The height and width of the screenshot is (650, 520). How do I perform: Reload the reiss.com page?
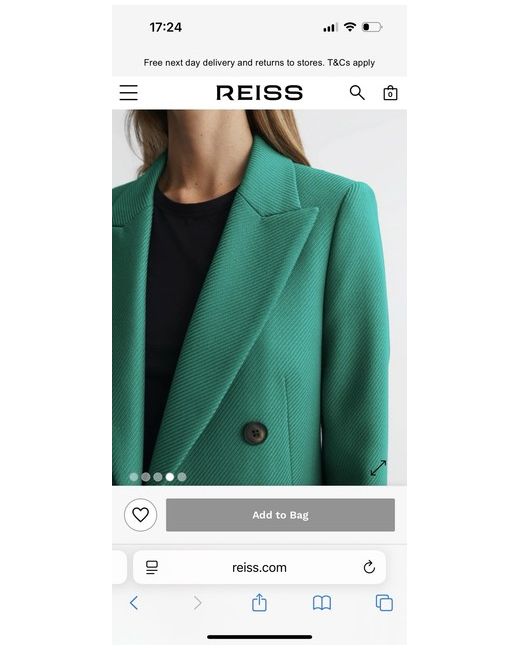[x=369, y=567]
